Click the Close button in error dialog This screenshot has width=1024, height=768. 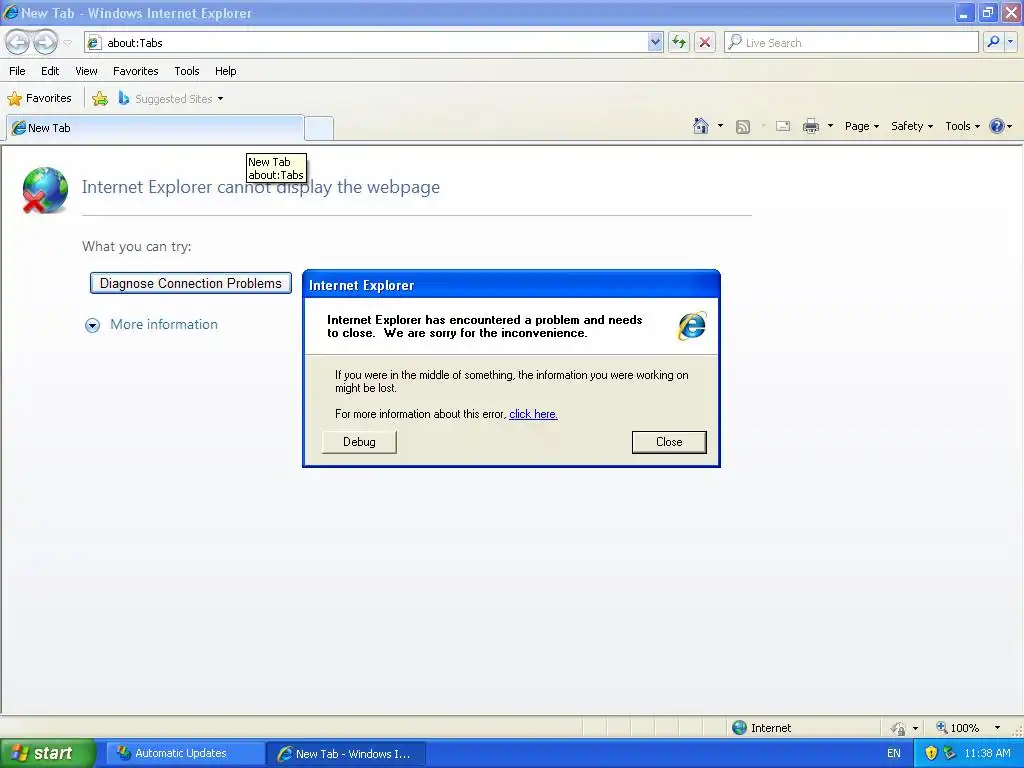(x=669, y=442)
